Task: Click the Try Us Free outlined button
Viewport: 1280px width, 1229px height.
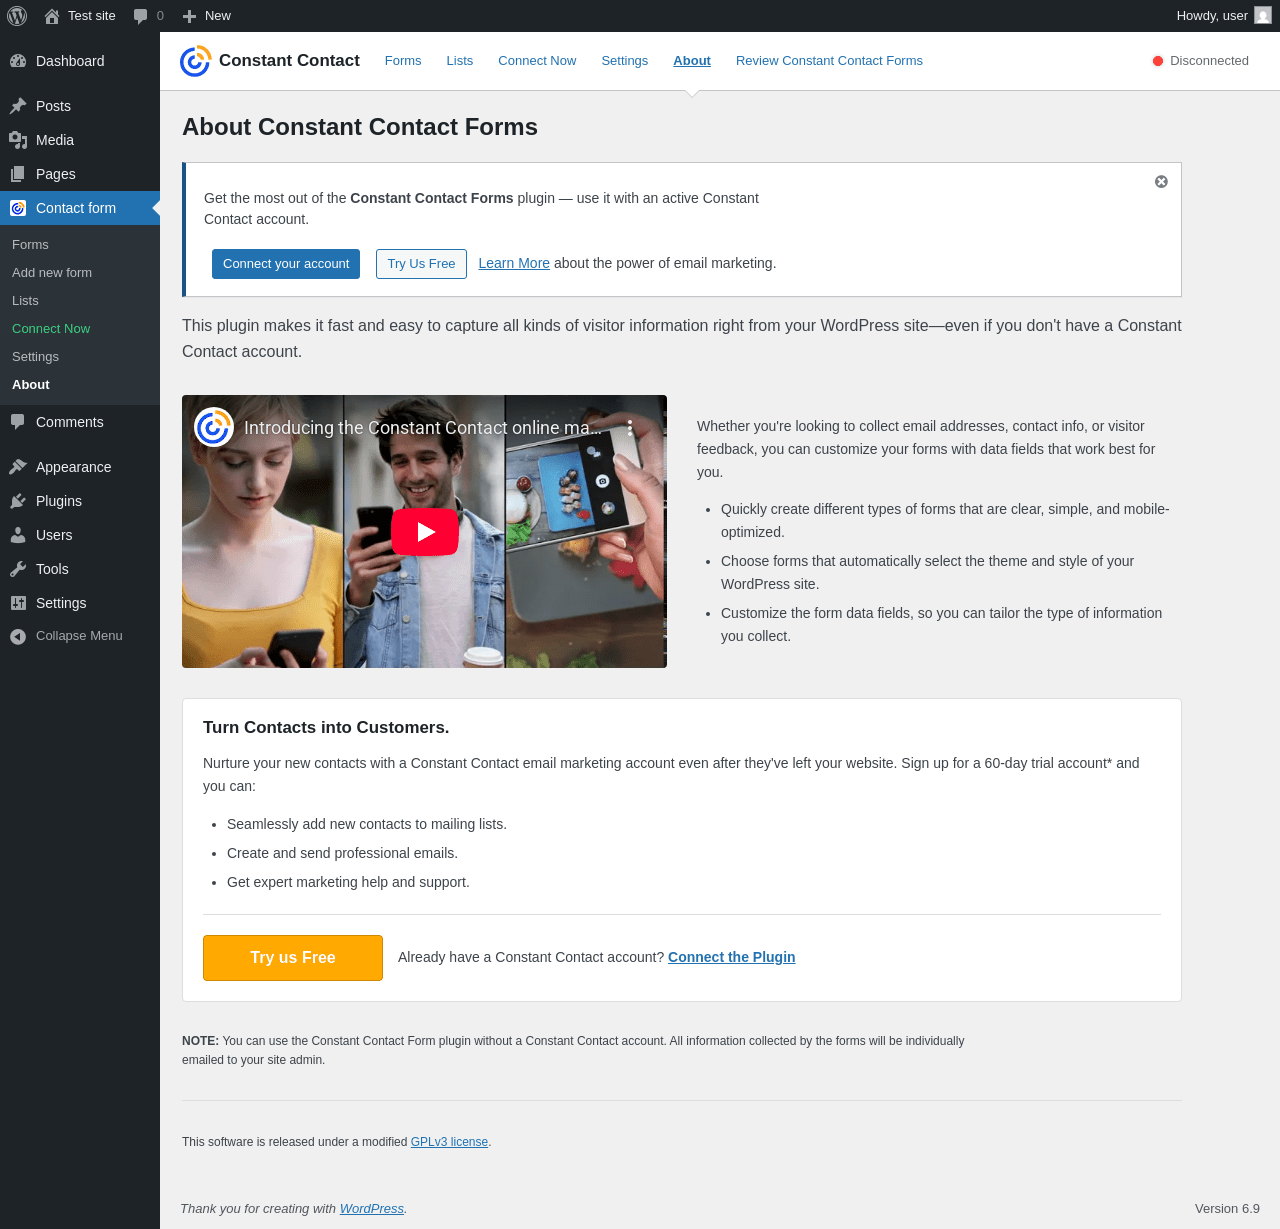Action: click(x=421, y=264)
